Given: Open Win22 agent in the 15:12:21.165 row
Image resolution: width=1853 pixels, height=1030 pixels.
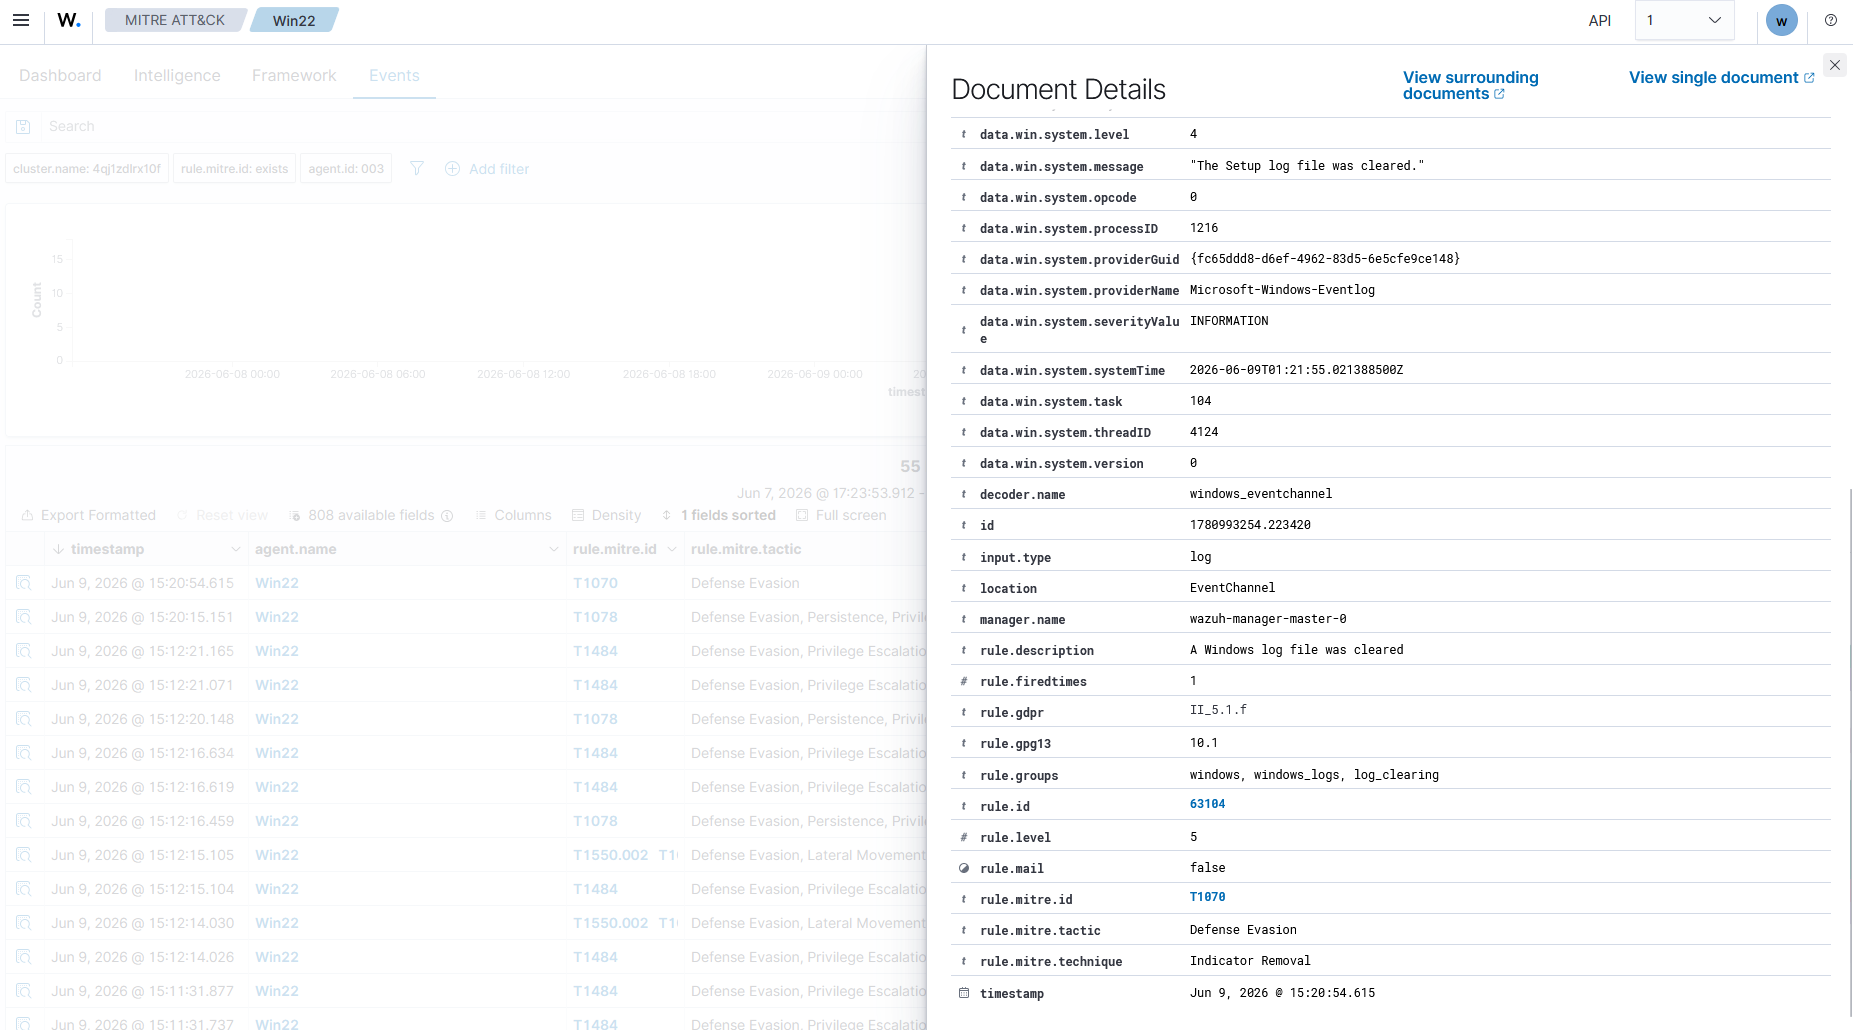Looking at the screenshot, I should (277, 651).
